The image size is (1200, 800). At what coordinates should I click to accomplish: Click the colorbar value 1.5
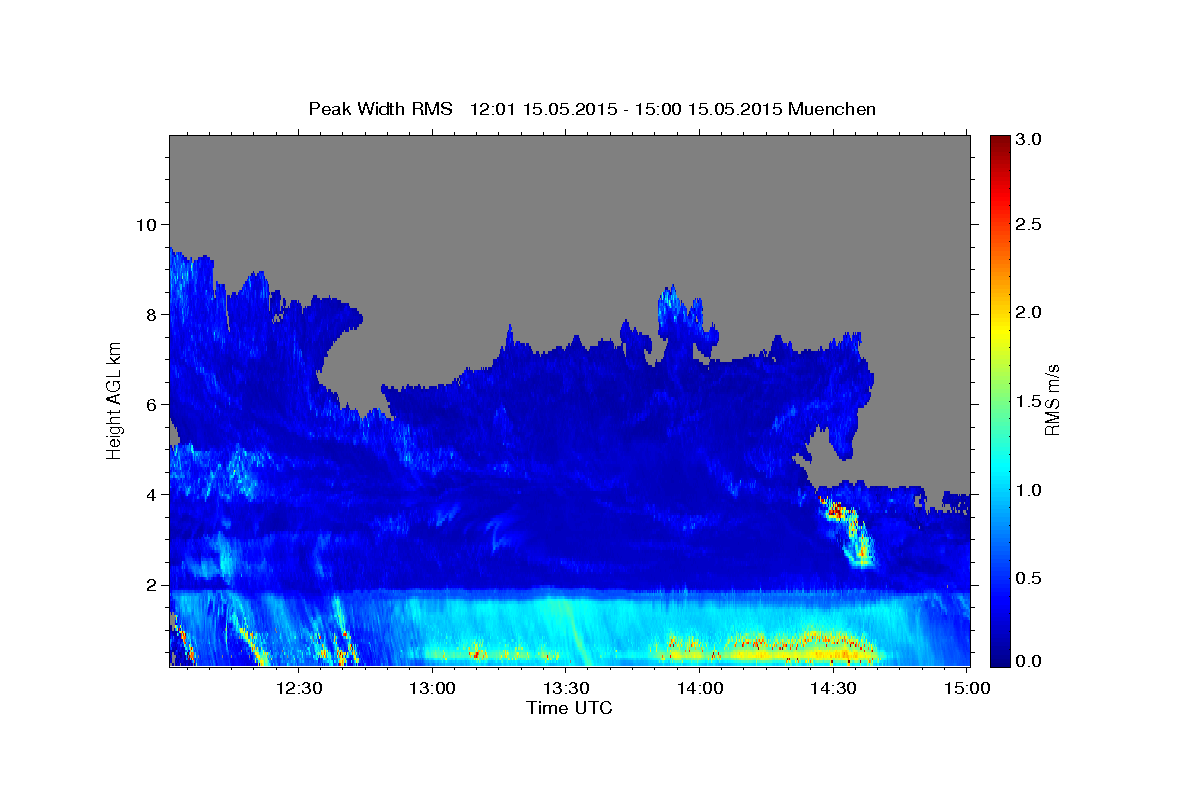click(x=1029, y=401)
